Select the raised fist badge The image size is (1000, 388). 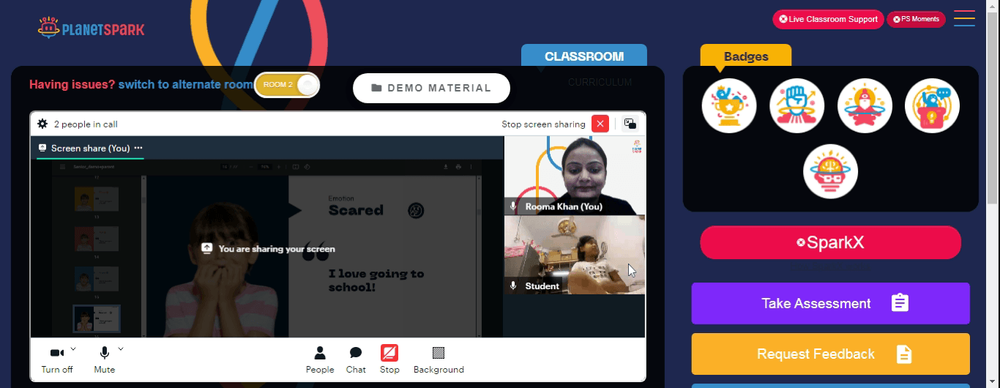coord(797,106)
